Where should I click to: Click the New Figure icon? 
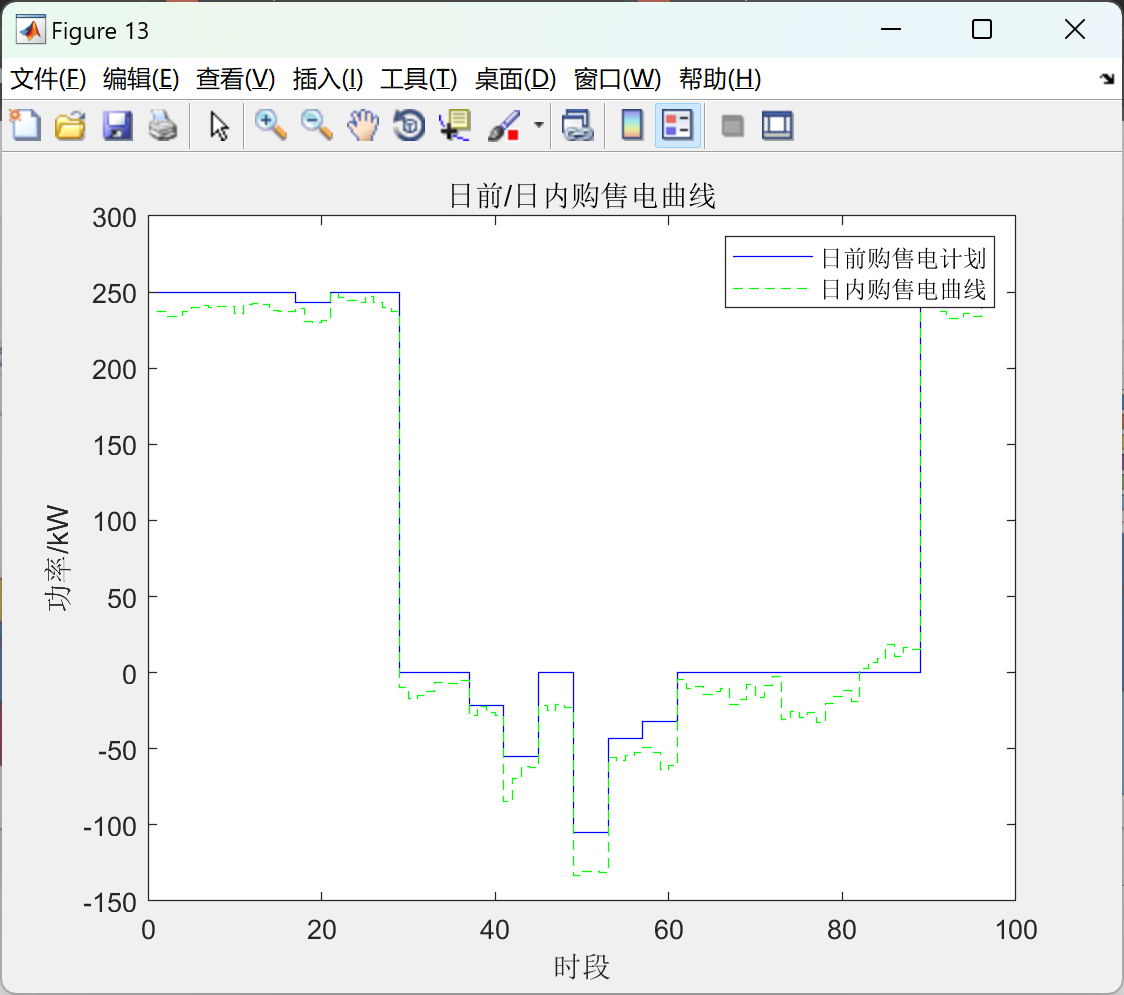click(25, 125)
